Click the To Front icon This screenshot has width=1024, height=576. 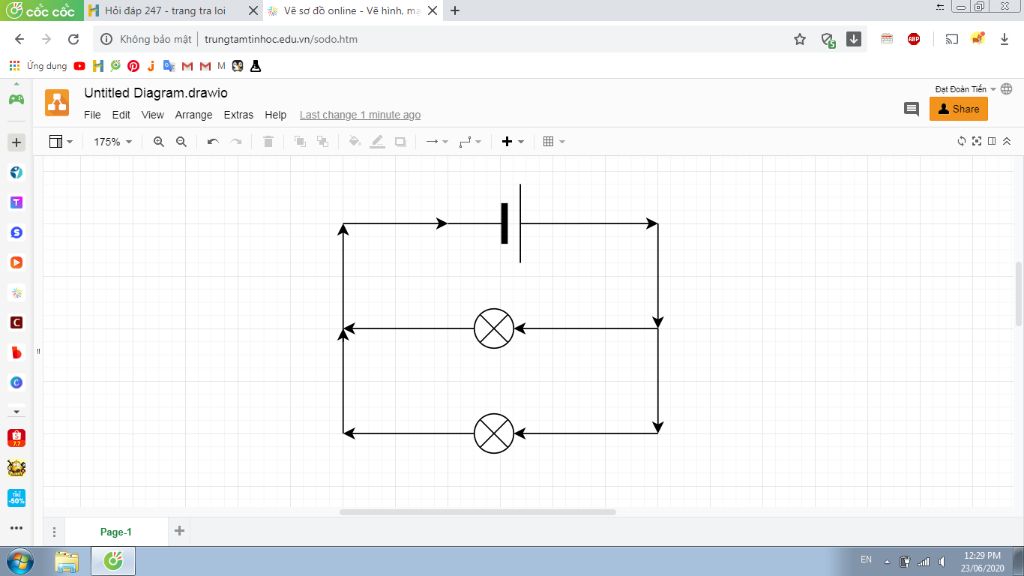click(x=300, y=142)
